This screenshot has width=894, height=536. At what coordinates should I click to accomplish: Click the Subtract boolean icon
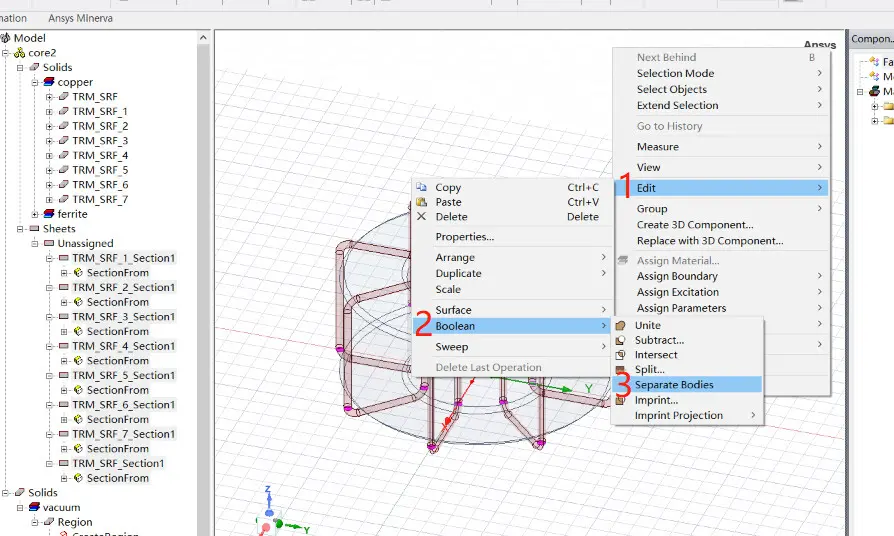[x=620, y=340]
